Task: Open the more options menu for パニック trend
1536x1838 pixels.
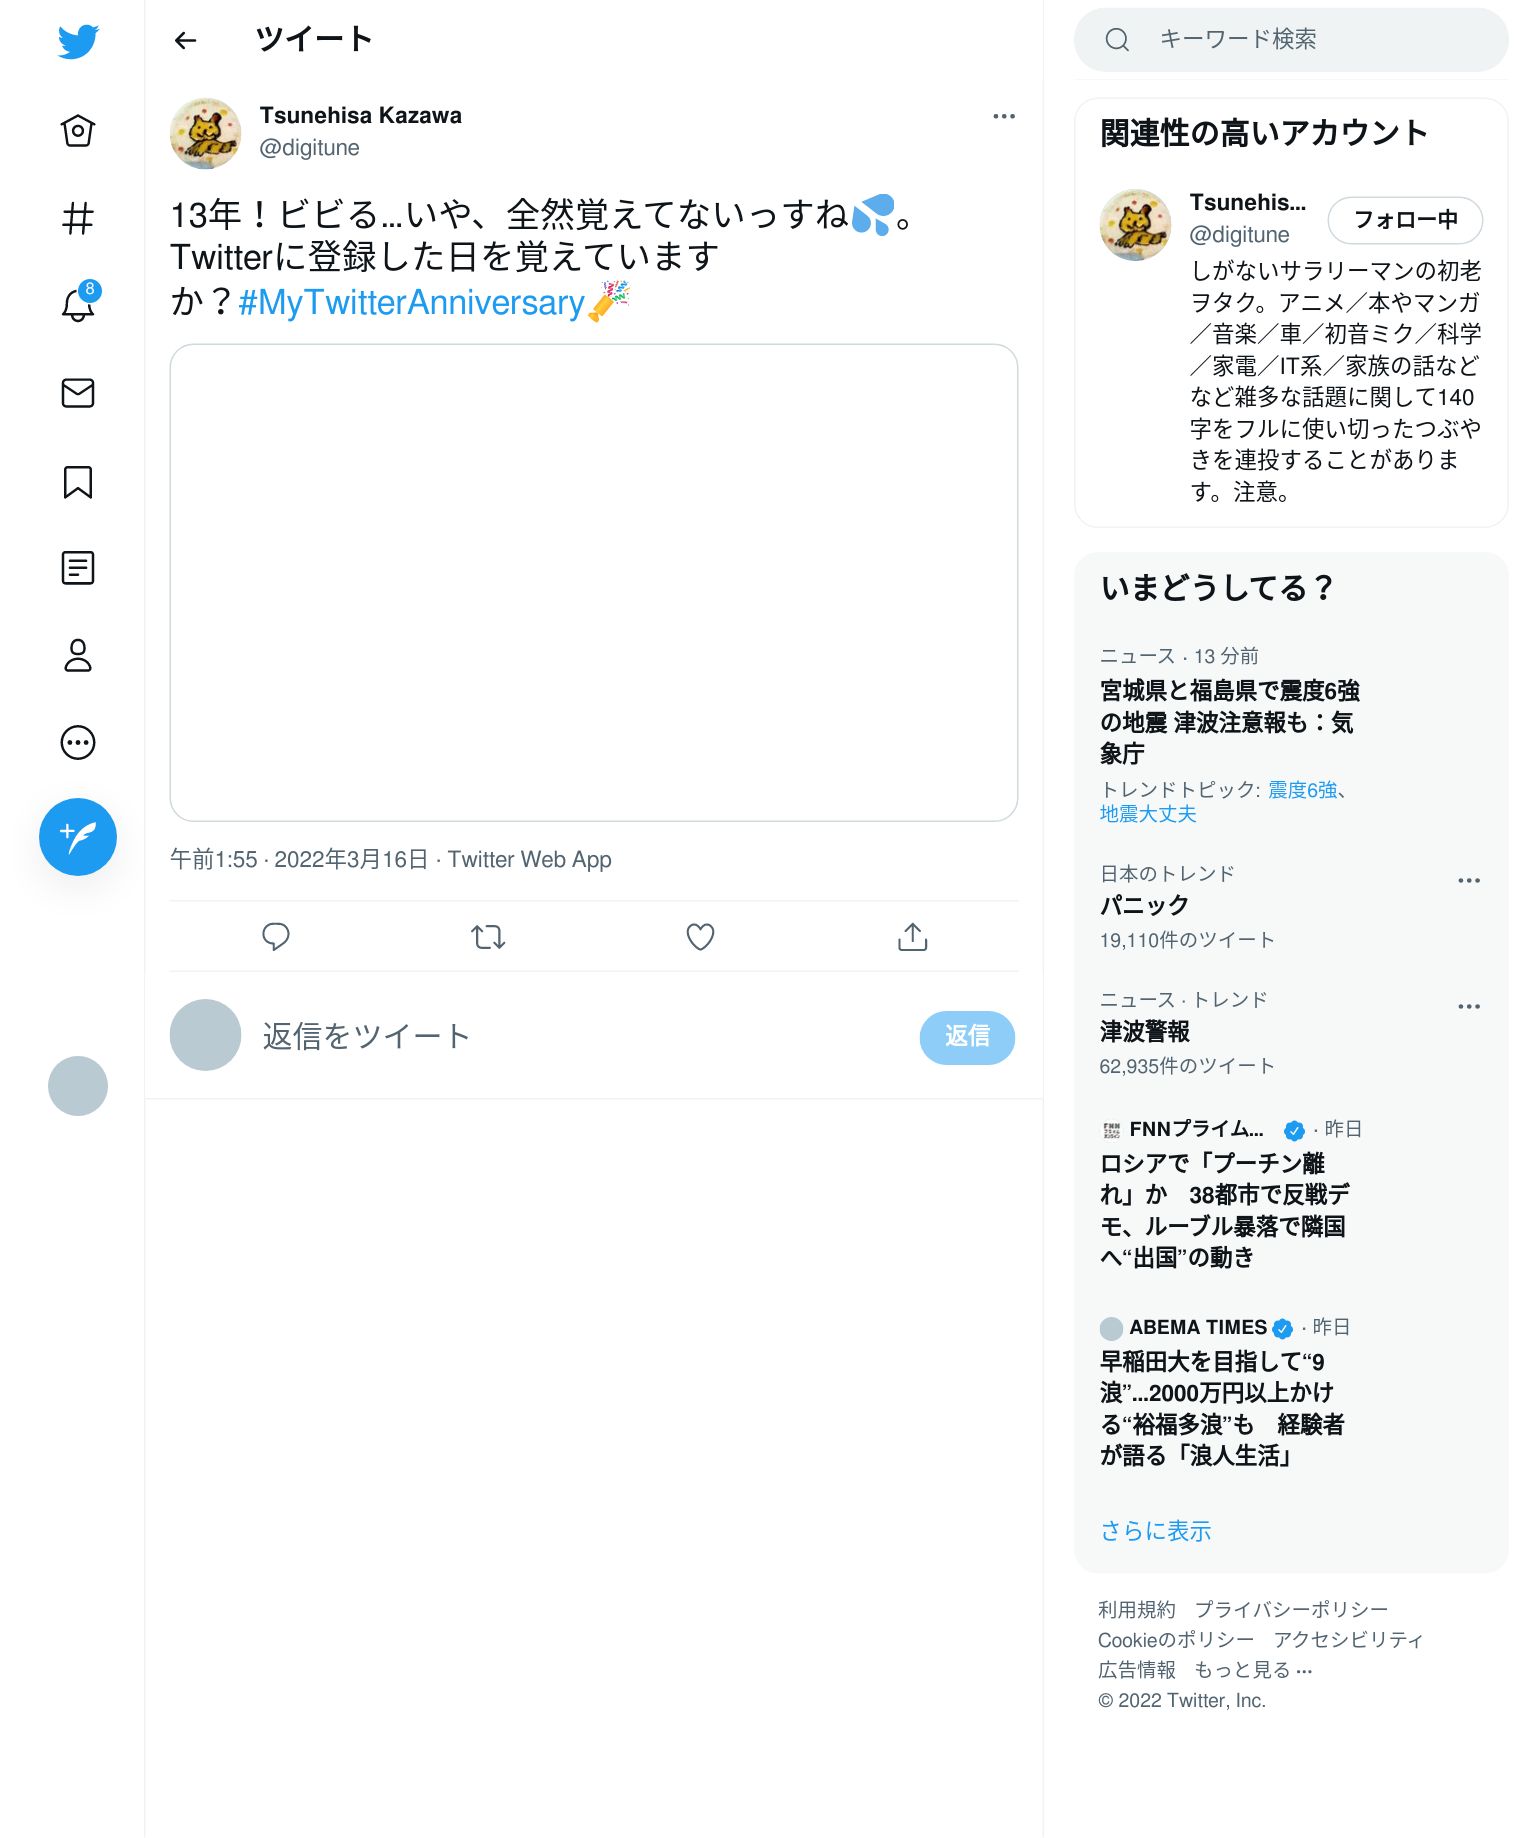Action: click(x=1469, y=880)
